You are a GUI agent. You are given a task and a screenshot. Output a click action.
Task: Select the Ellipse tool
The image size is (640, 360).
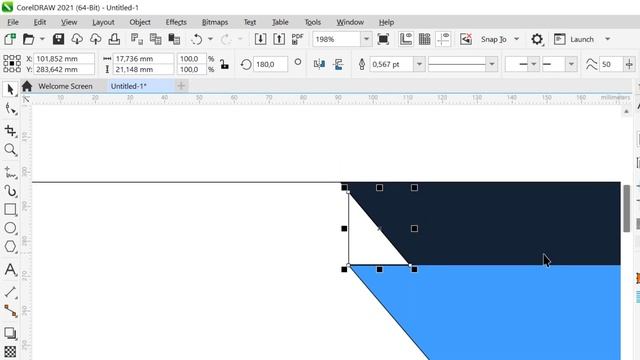tap(10, 228)
